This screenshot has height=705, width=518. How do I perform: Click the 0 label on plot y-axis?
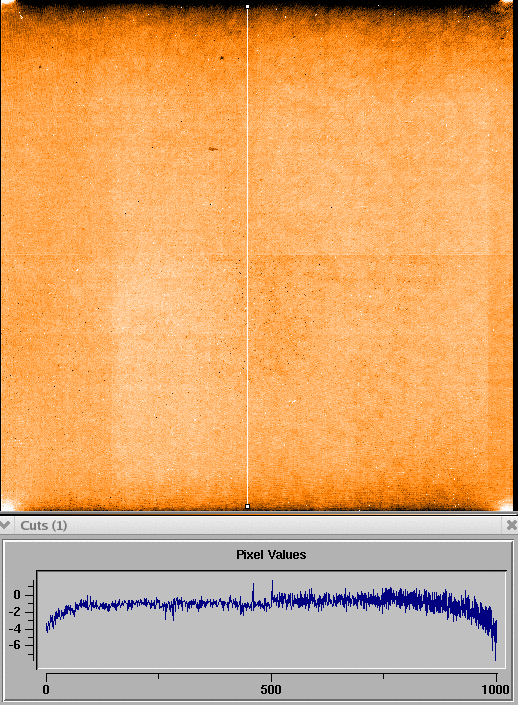click(17, 595)
